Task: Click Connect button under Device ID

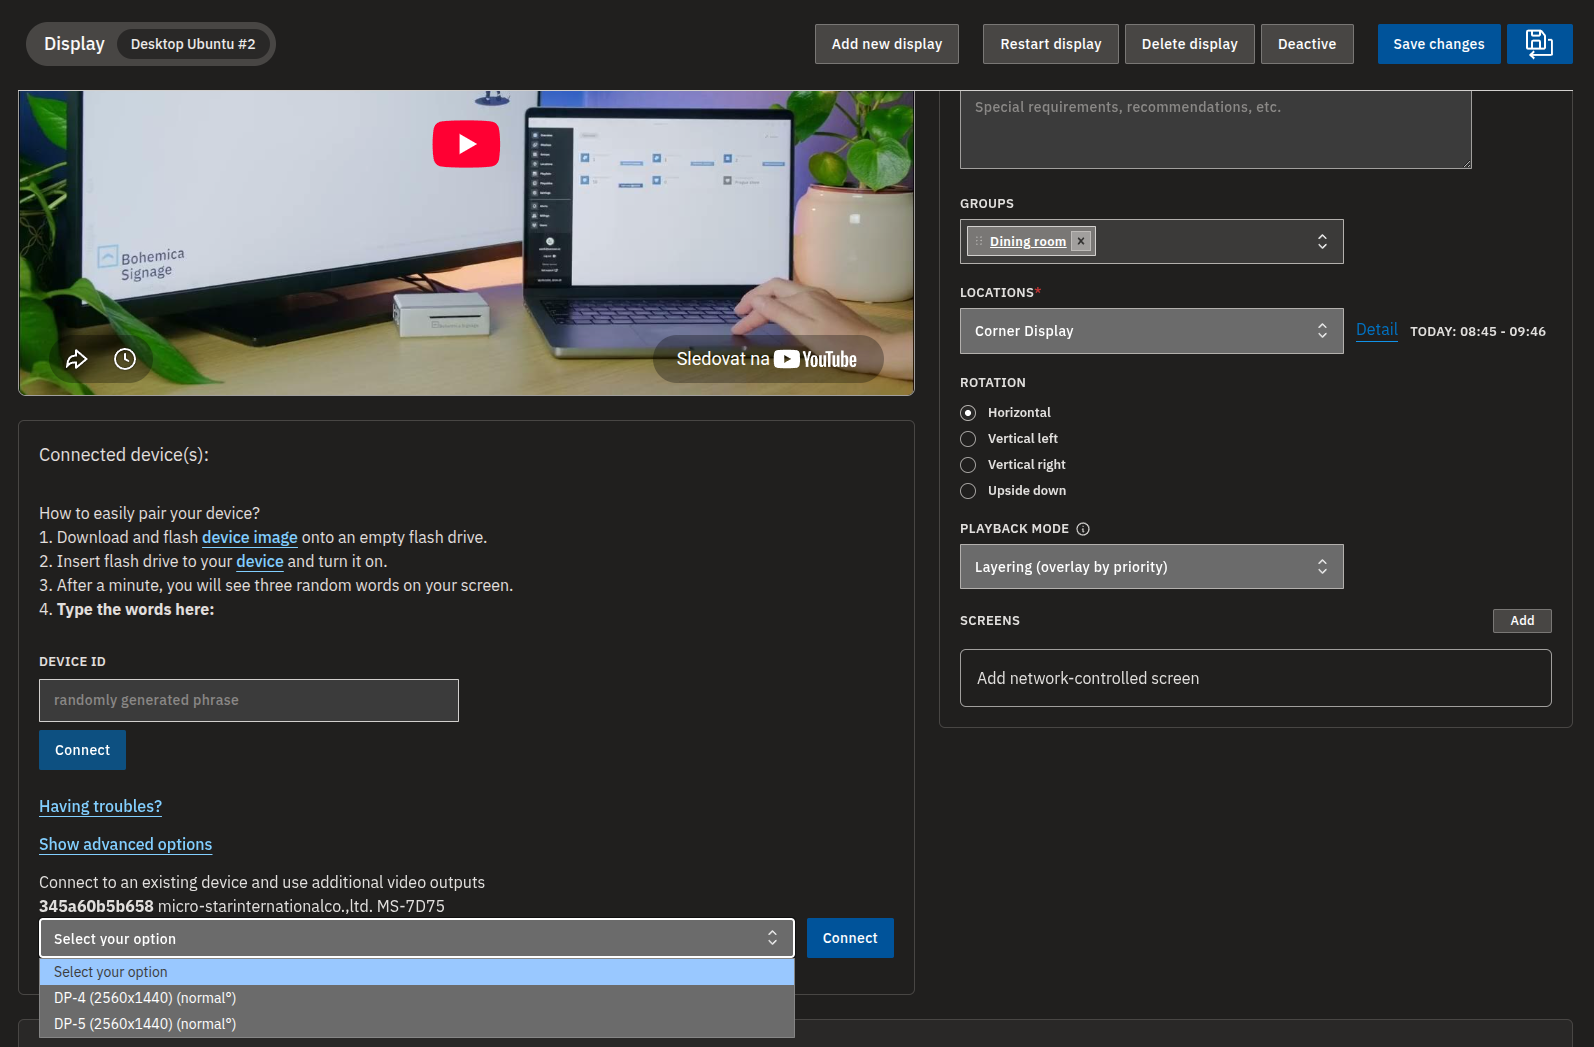Action: pos(82,750)
